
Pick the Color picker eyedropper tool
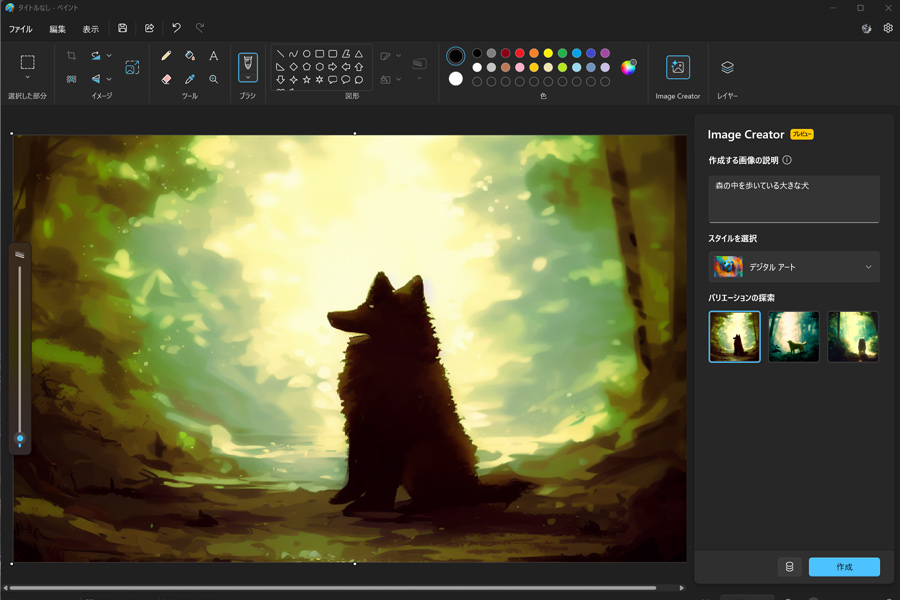pyautogui.click(x=190, y=79)
